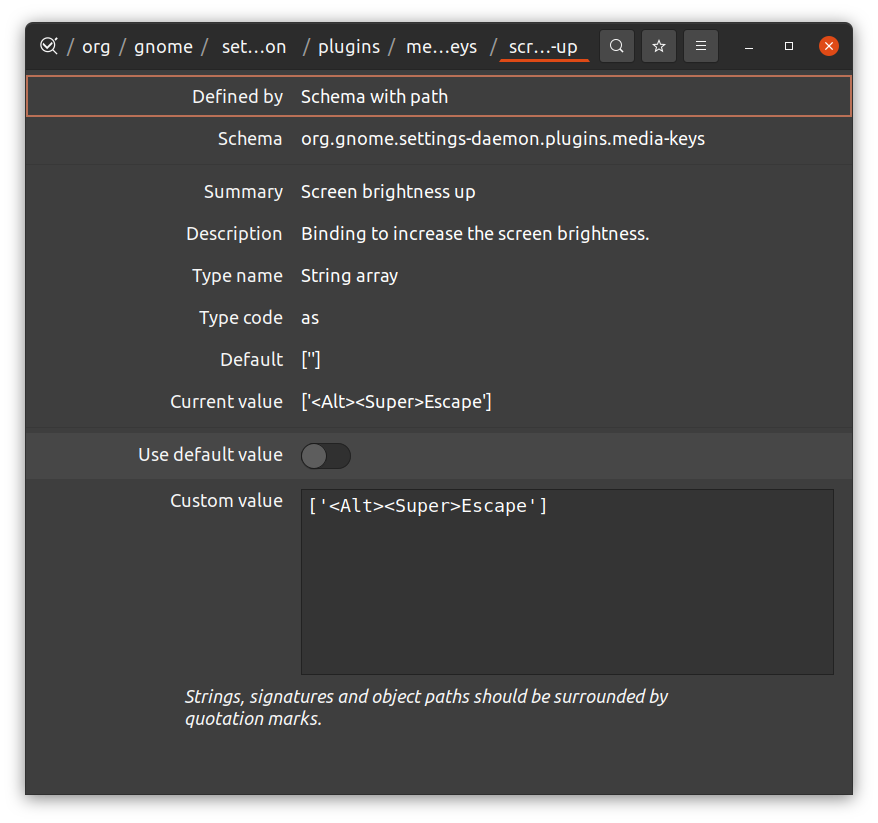This screenshot has width=878, height=823.
Task: Click the current 'scr…-up' key segment
Action: pos(543,47)
